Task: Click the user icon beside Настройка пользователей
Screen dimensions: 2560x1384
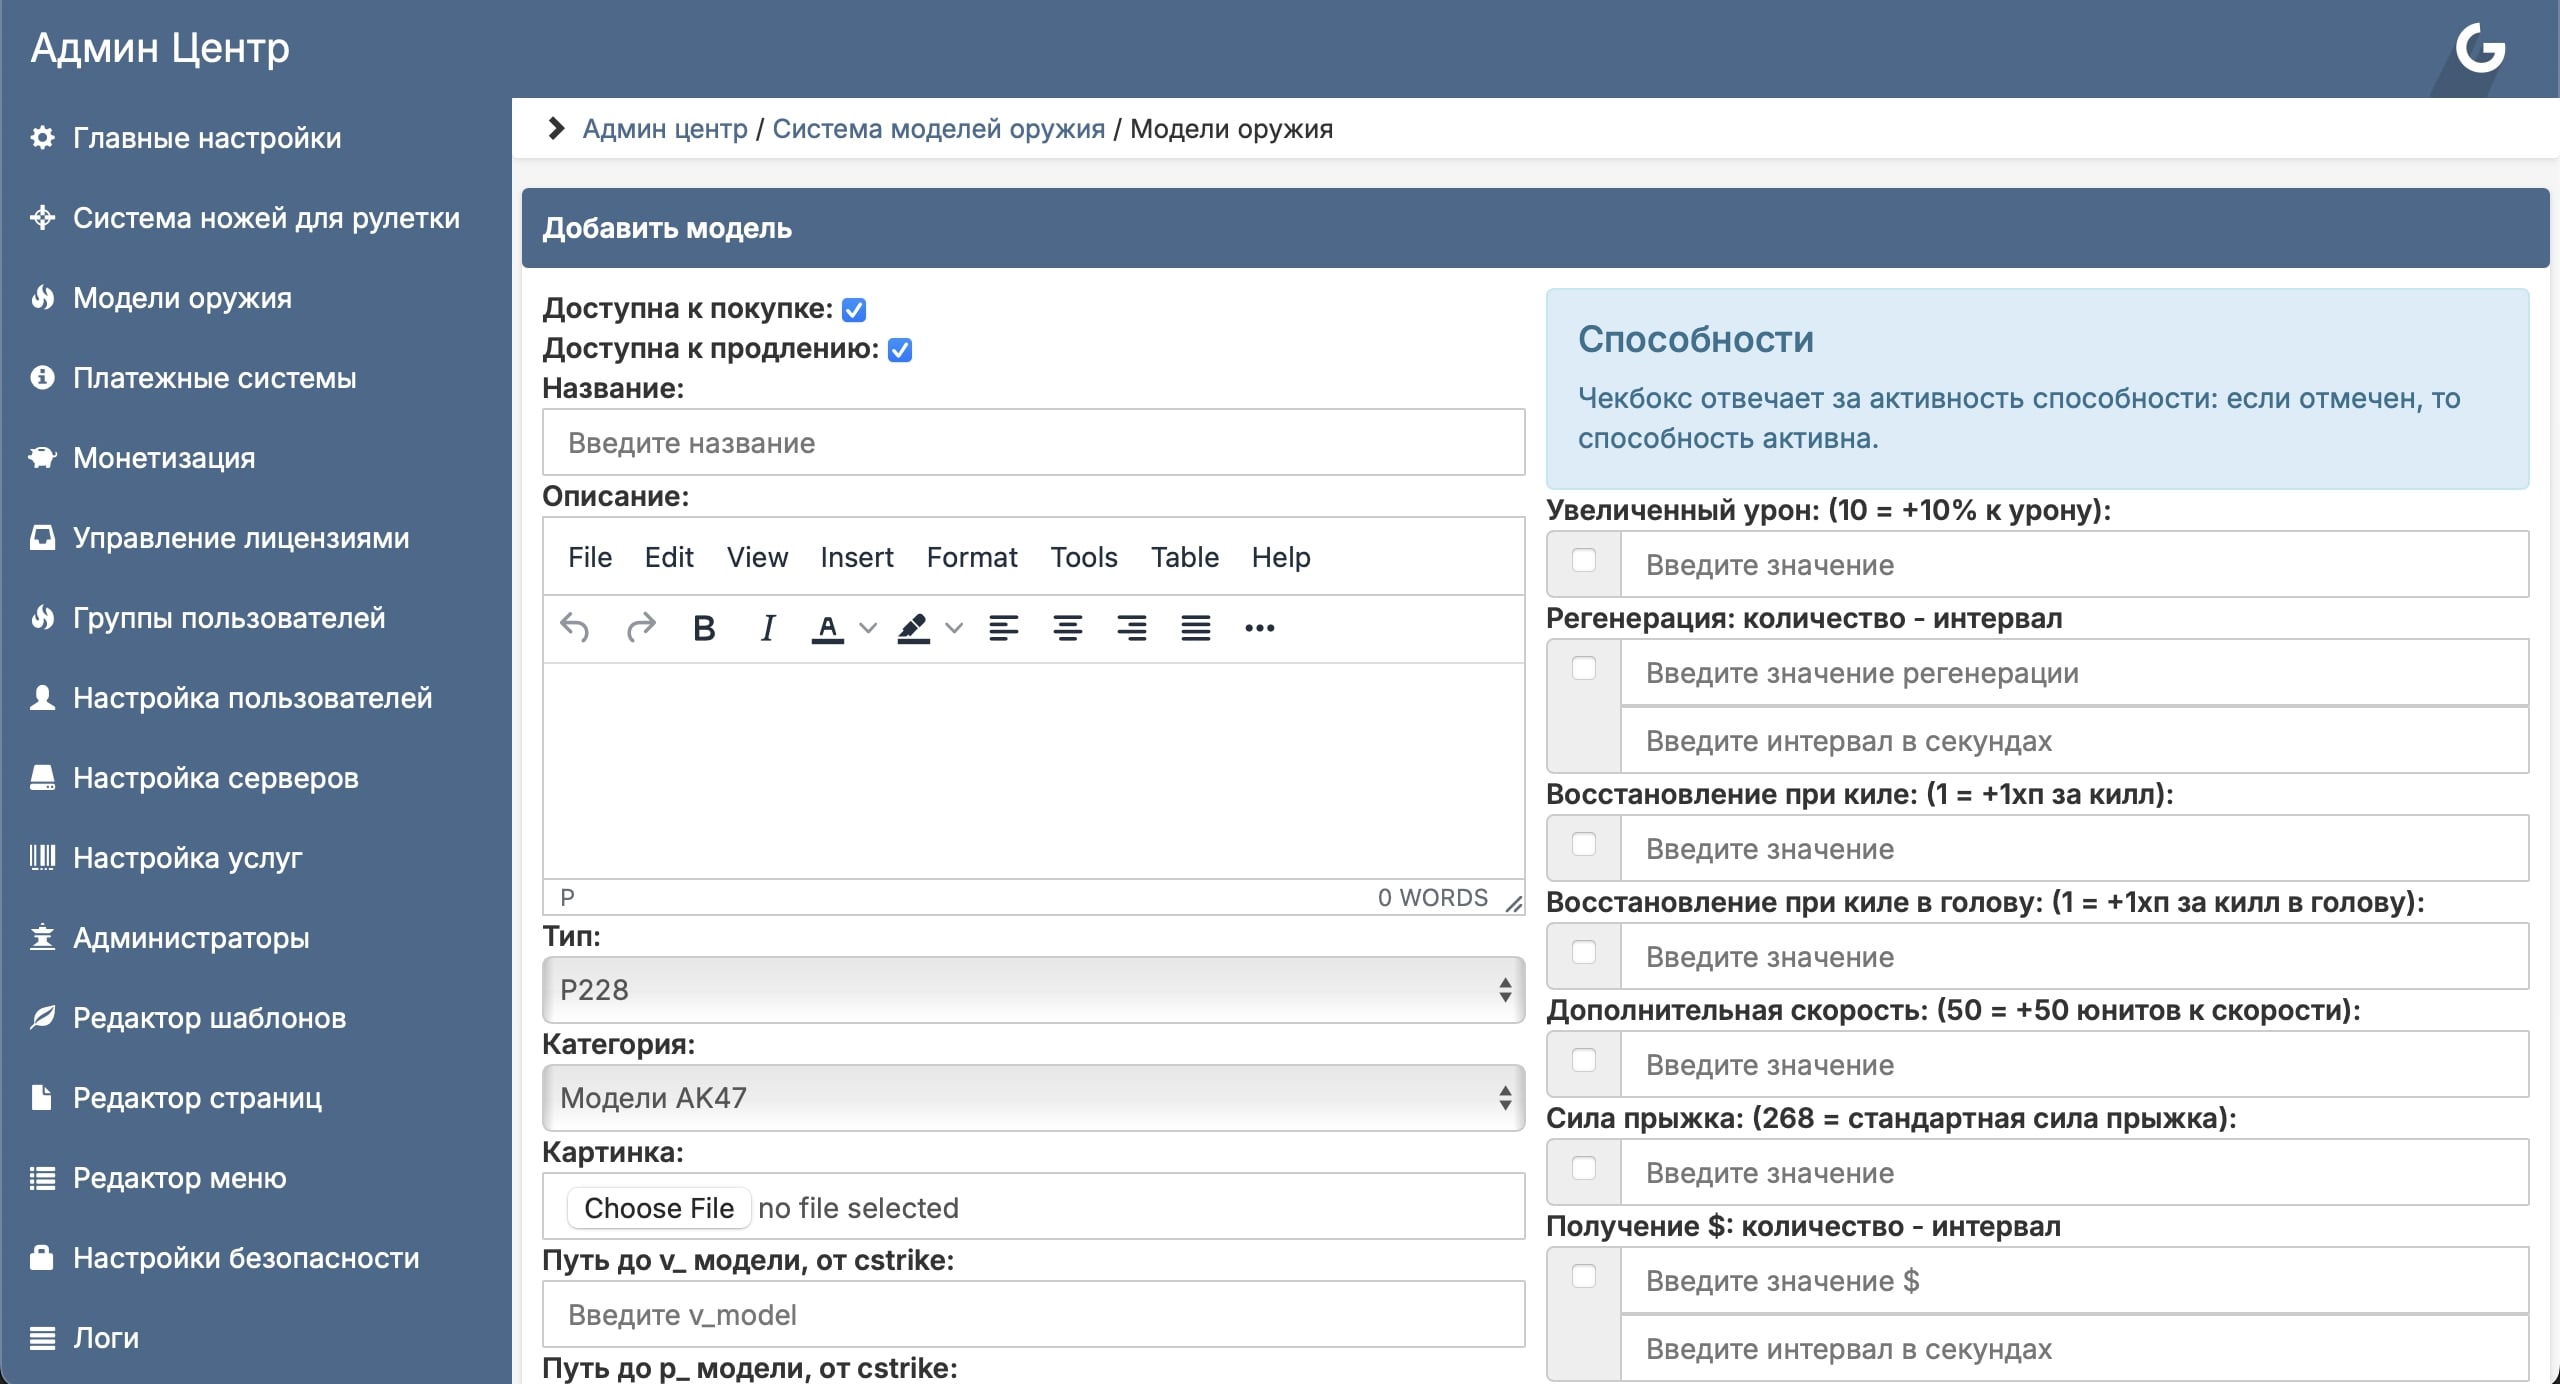Action: click(42, 697)
